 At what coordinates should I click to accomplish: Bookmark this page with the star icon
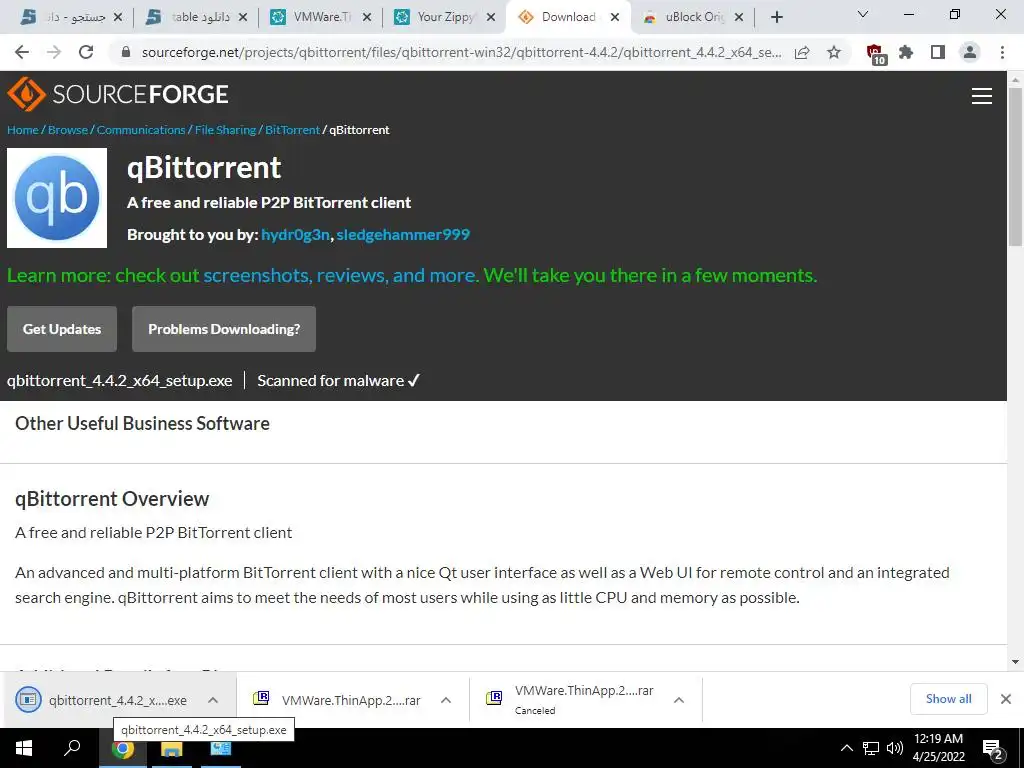click(834, 52)
